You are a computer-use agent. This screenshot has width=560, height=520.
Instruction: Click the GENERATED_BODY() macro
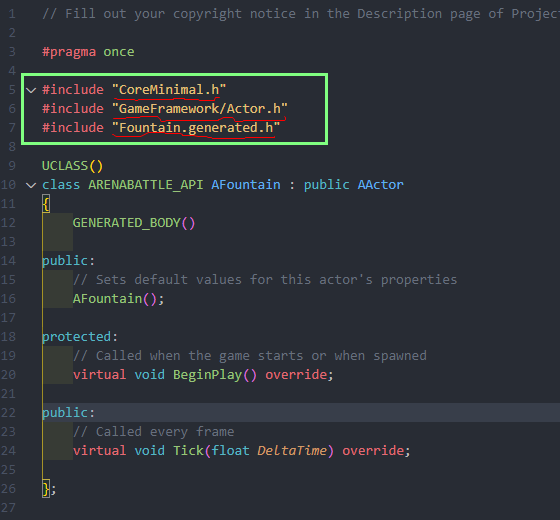[x=134, y=223]
